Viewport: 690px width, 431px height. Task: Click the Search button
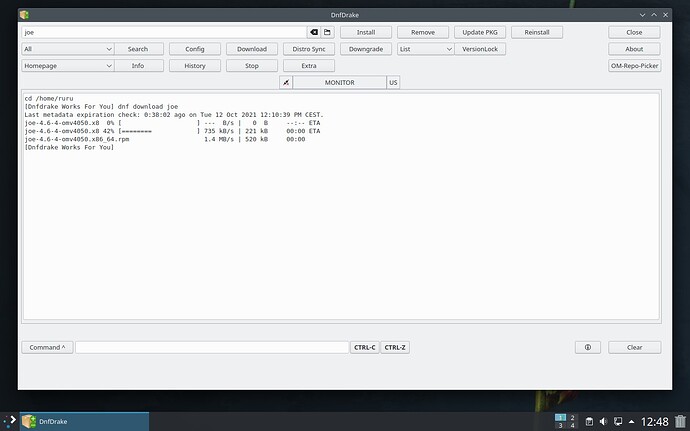pyautogui.click(x=138, y=49)
